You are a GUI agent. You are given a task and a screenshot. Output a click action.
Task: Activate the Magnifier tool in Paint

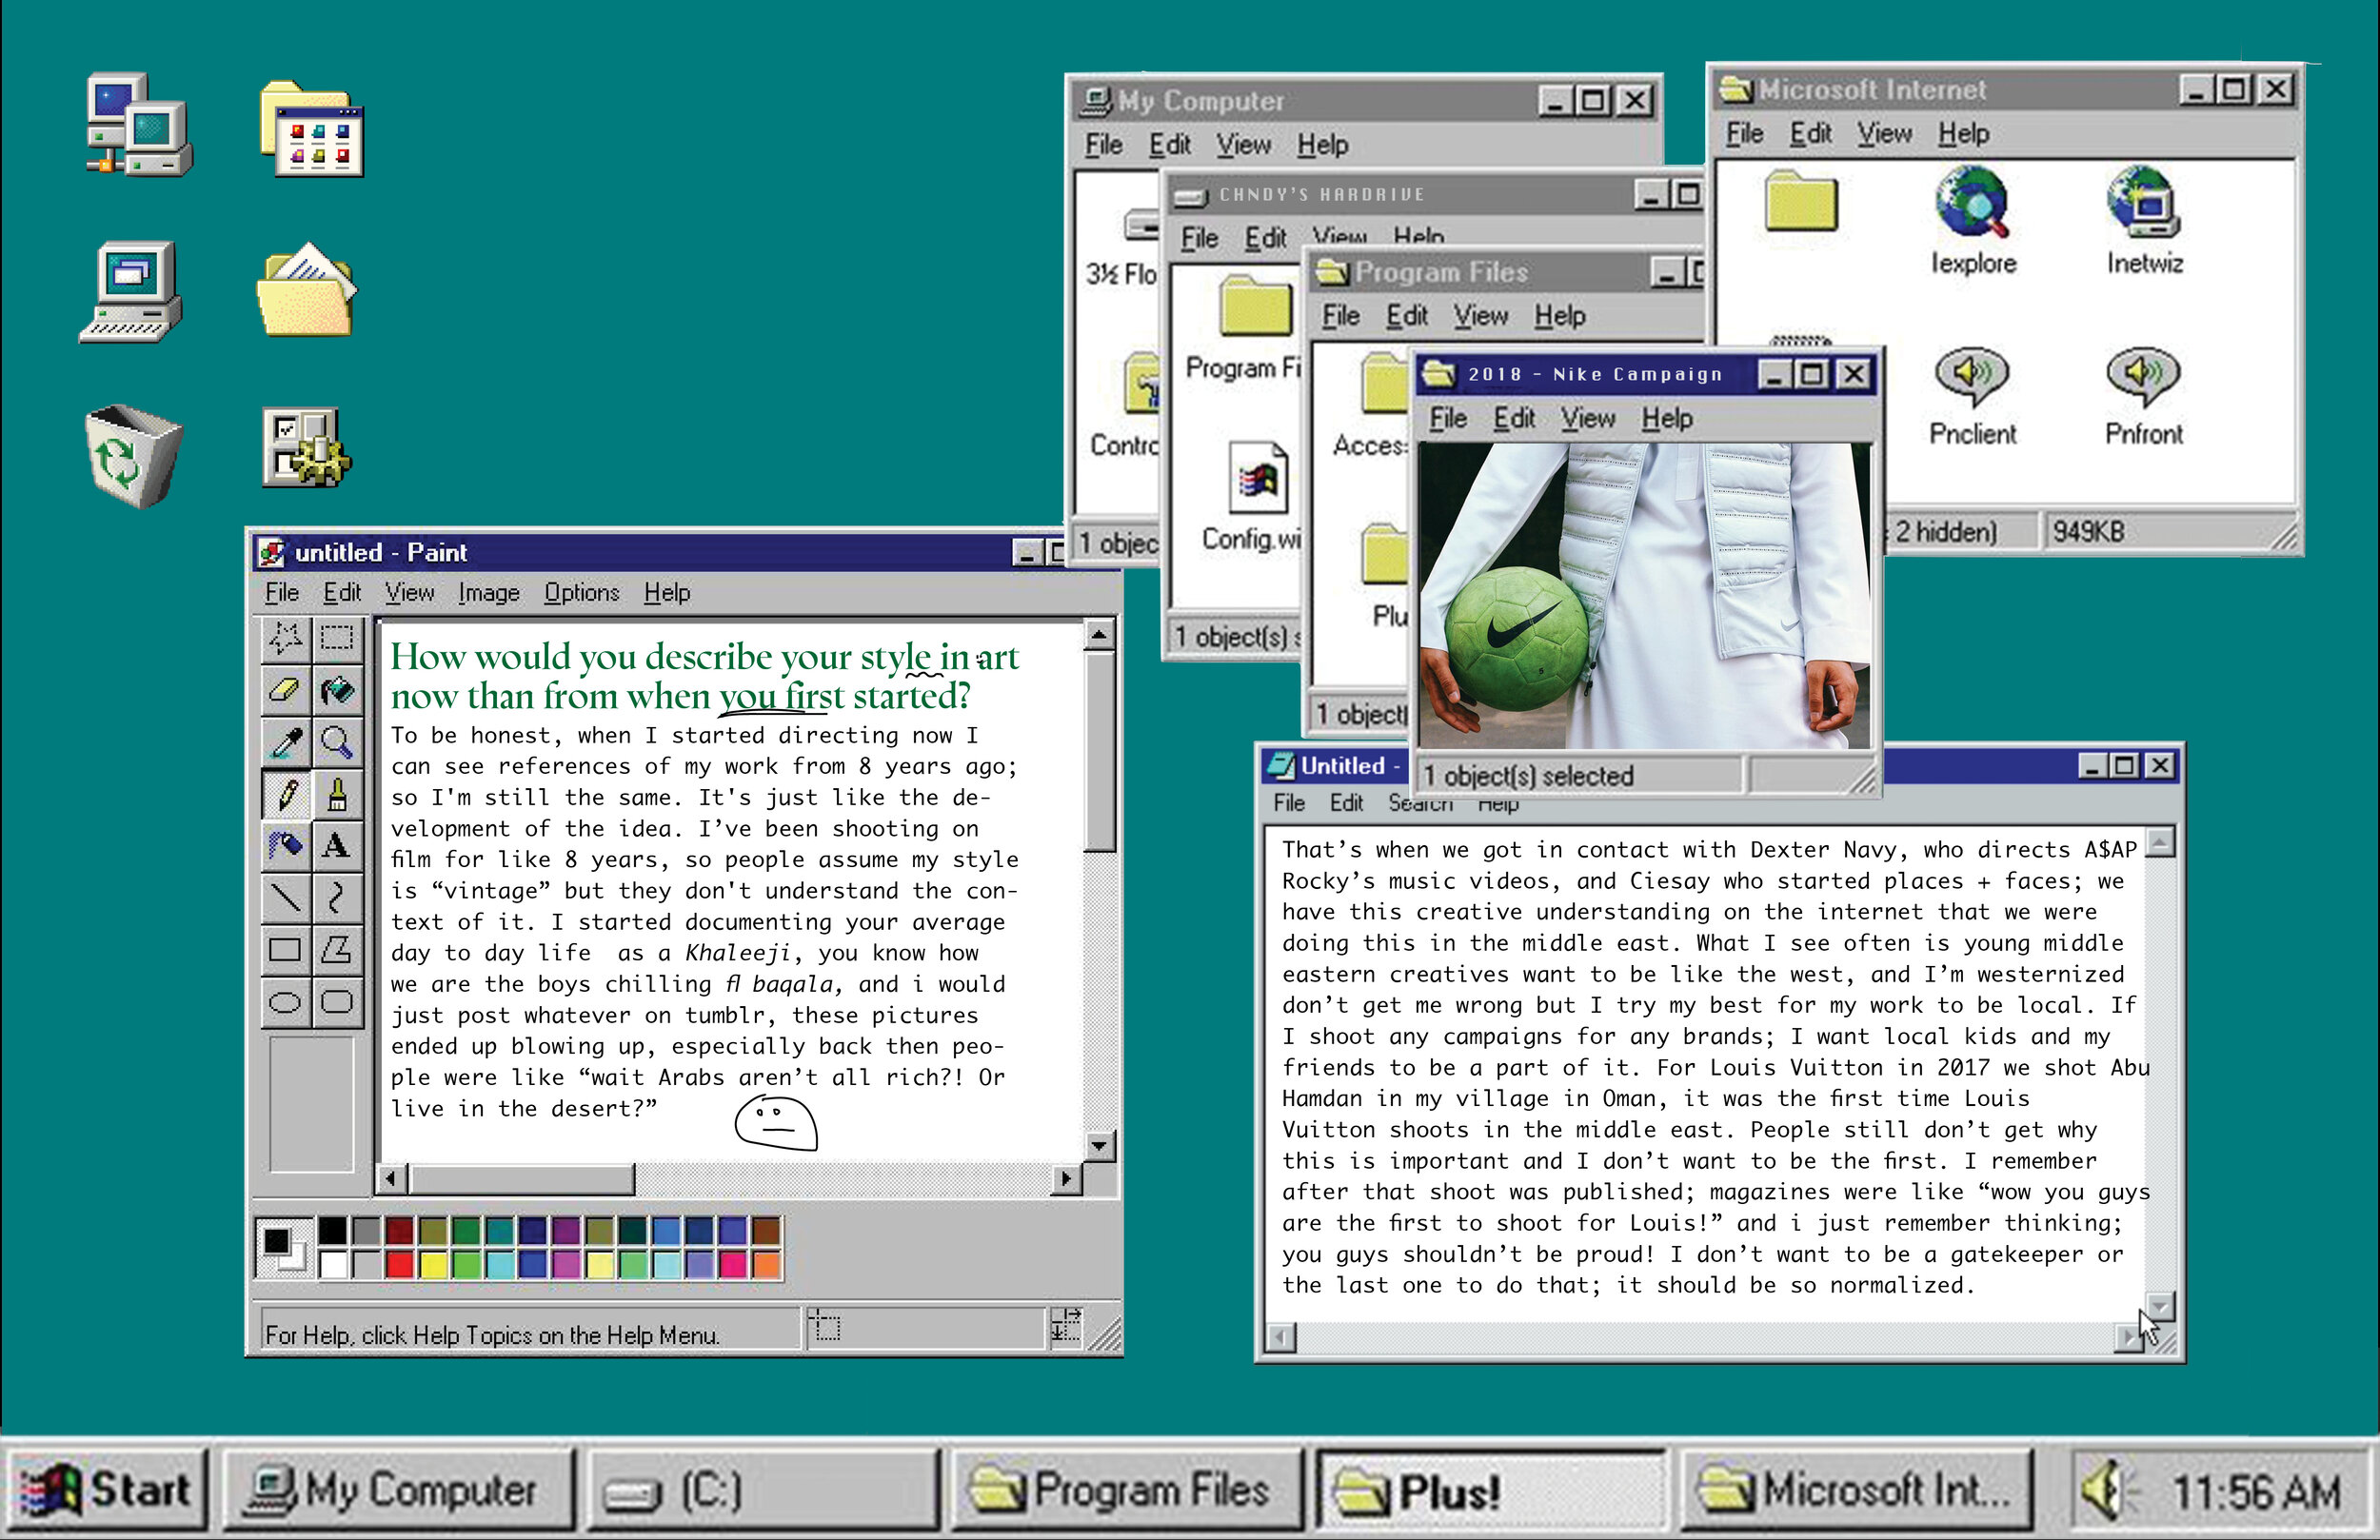[337, 742]
